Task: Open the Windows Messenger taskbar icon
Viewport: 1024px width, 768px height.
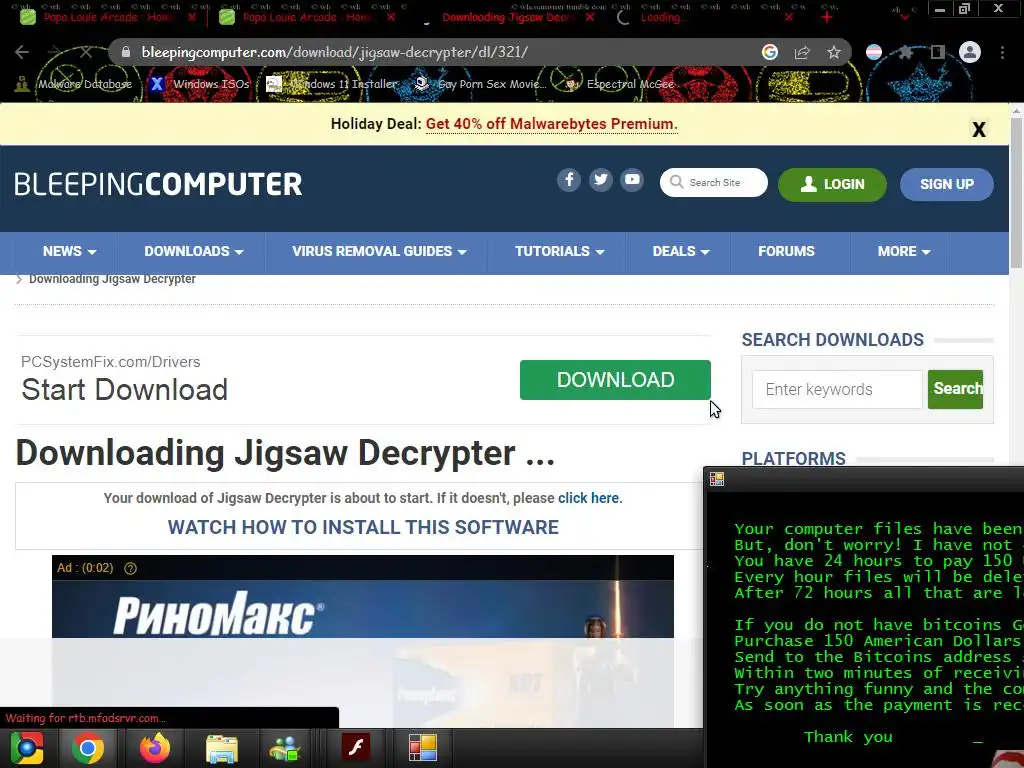Action: coord(285,748)
